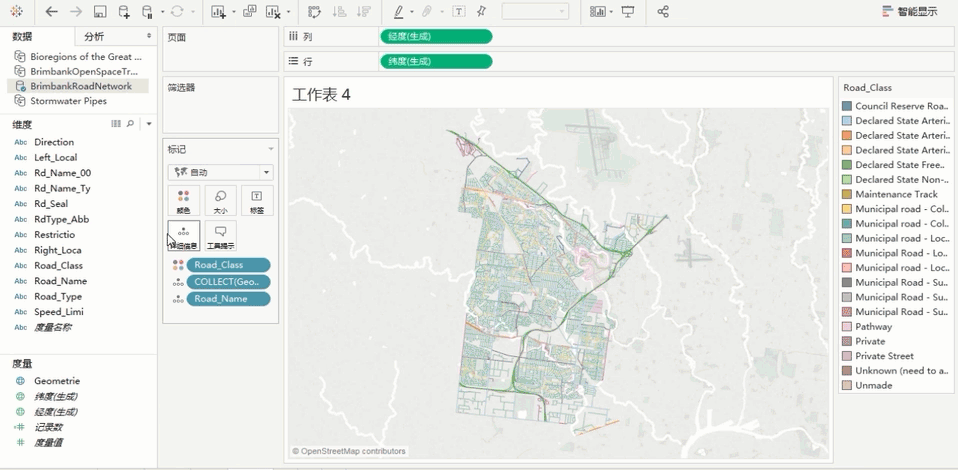Click the Pathway color swatch in legend
This screenshot has height=470, width=958.
click(847, 327)
